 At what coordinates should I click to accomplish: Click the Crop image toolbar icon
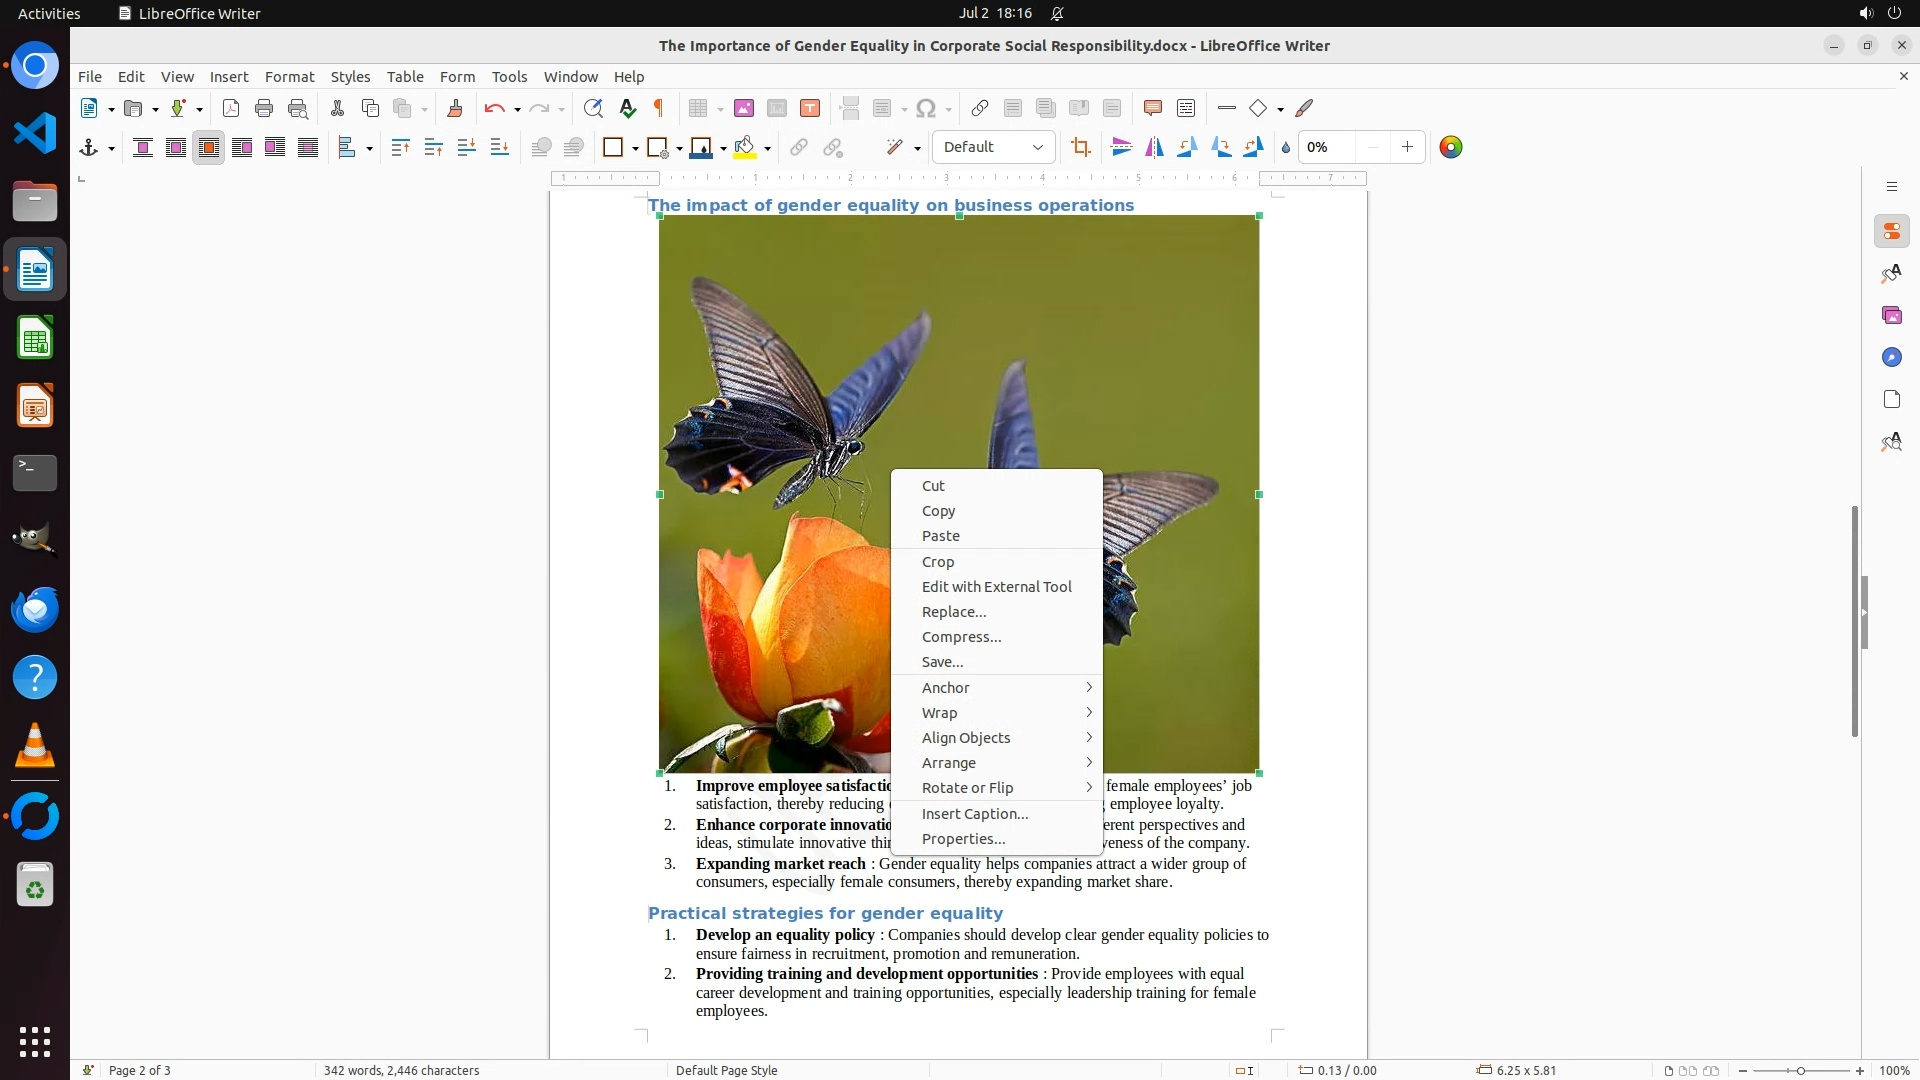pos(1080,148)
